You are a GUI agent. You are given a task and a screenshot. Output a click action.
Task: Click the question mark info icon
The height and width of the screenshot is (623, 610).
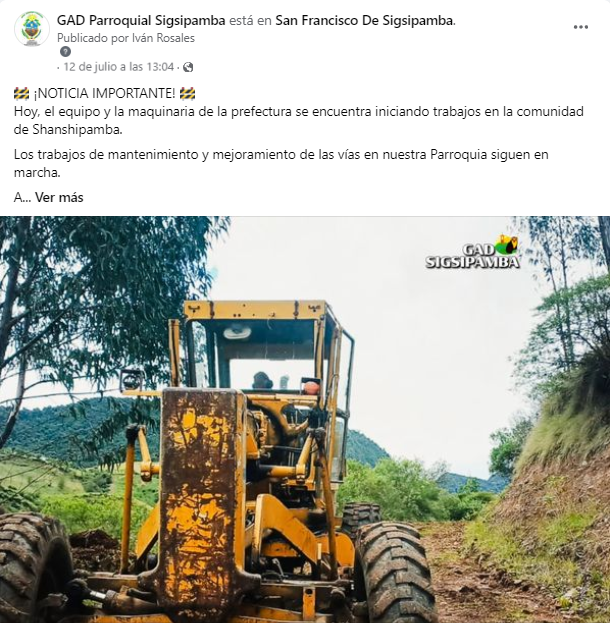tap(66, 52)
